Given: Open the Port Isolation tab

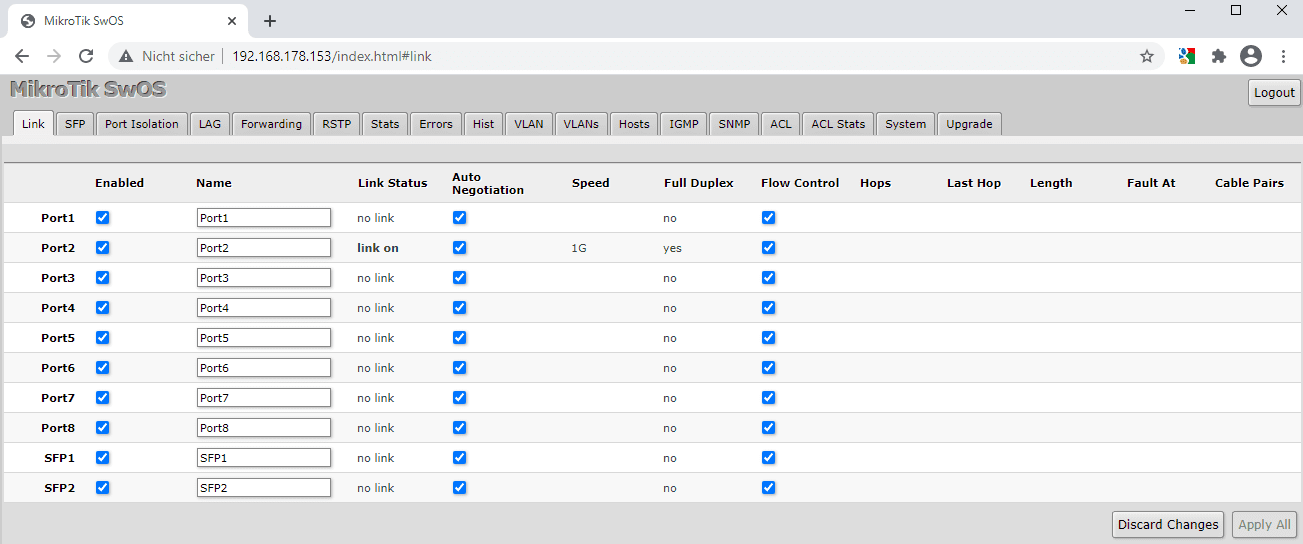Looking at the screenshot, I should pos(142,124).
